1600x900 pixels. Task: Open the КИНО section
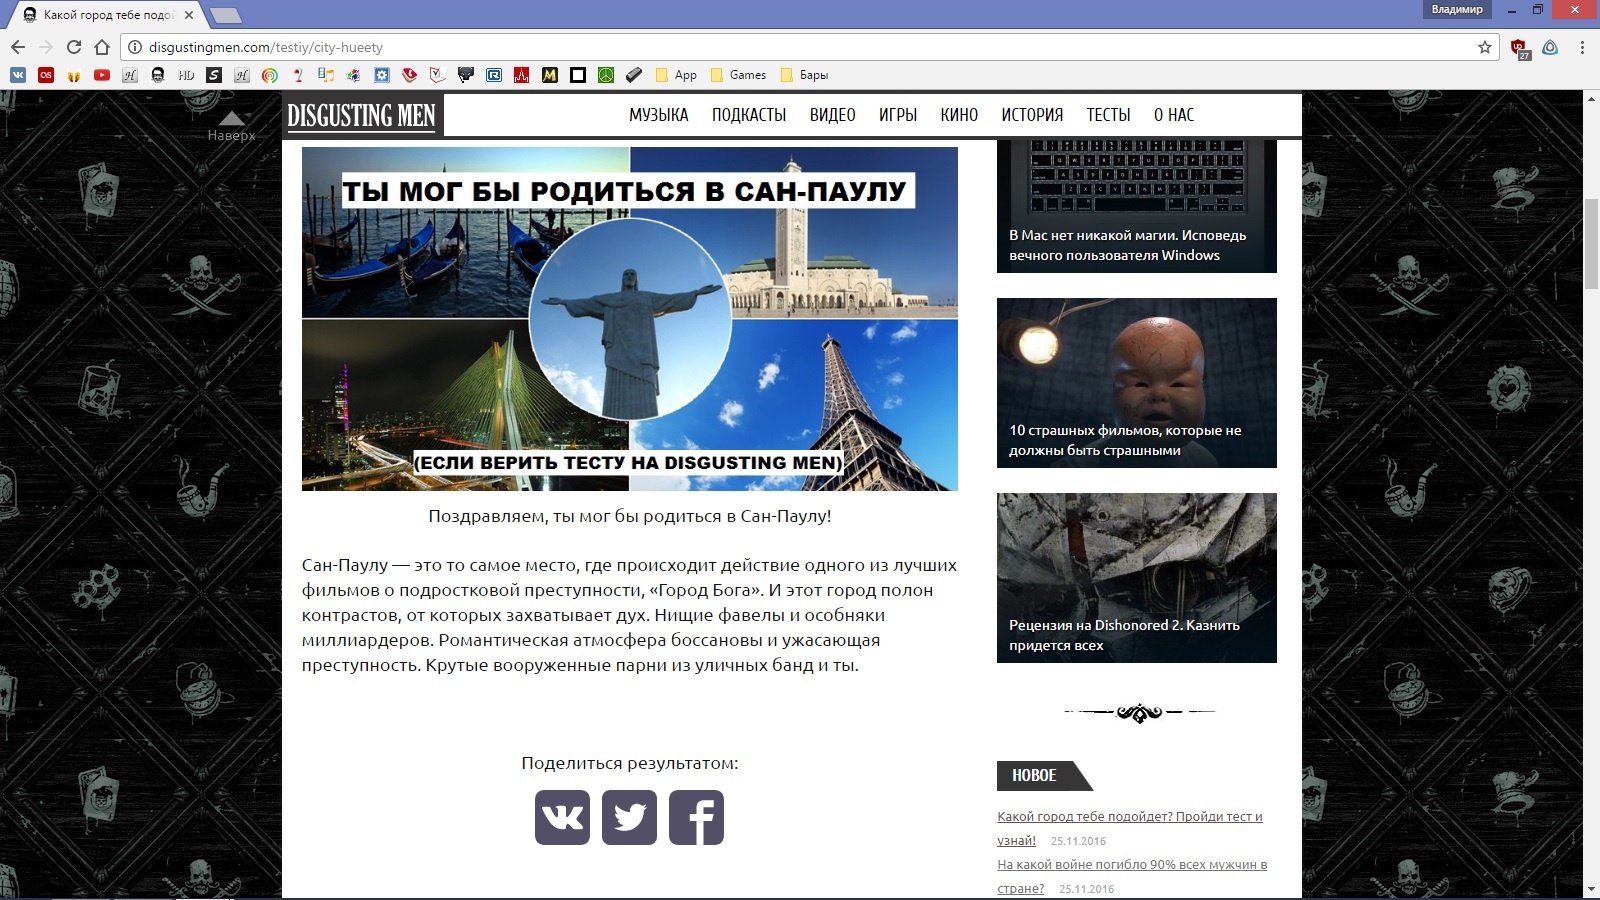(x=959, y=115)
